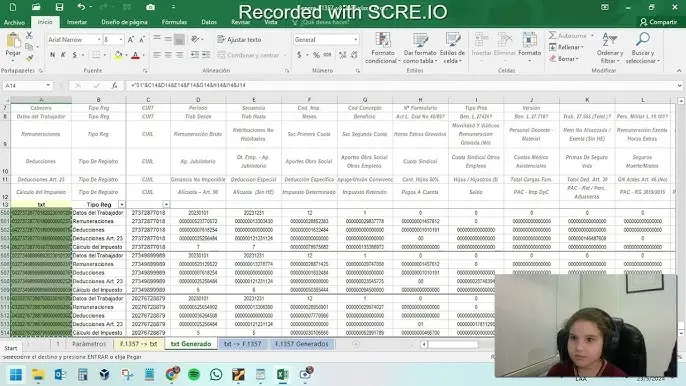Click Eliminar cells icon
Screen dimensions: 686x386
[504, 45]
